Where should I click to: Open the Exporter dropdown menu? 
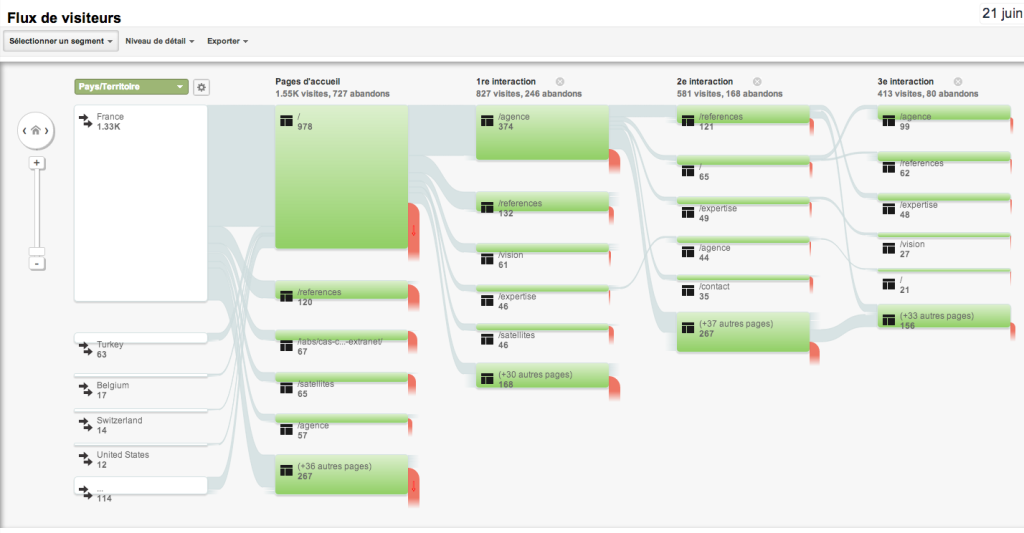[x=227, y=41]
